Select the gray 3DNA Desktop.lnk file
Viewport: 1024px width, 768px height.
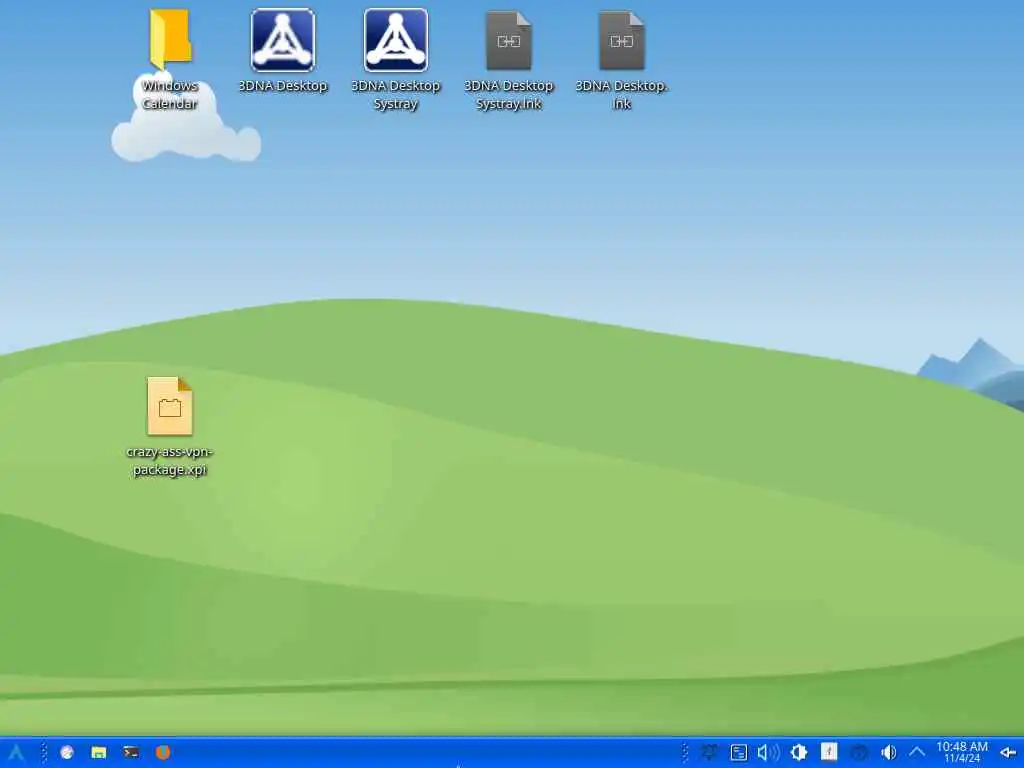point(622,60)
